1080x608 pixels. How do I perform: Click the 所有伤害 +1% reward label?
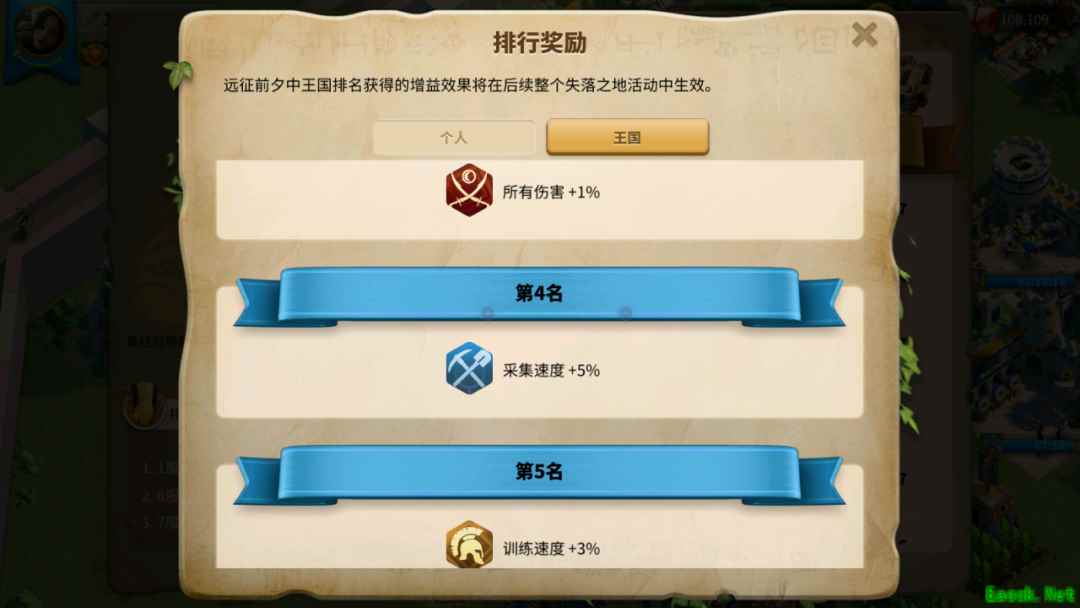(551, 192)
